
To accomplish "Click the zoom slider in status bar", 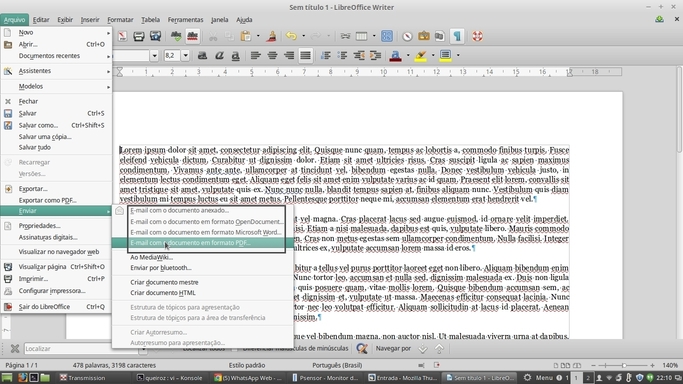I will [623, 365].
